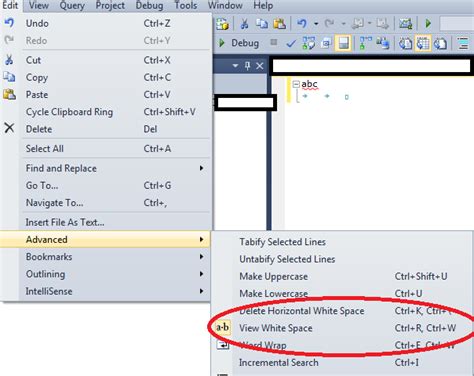Open the Help menu
This screenshot has height=376, width=474.
pos(263,5)
